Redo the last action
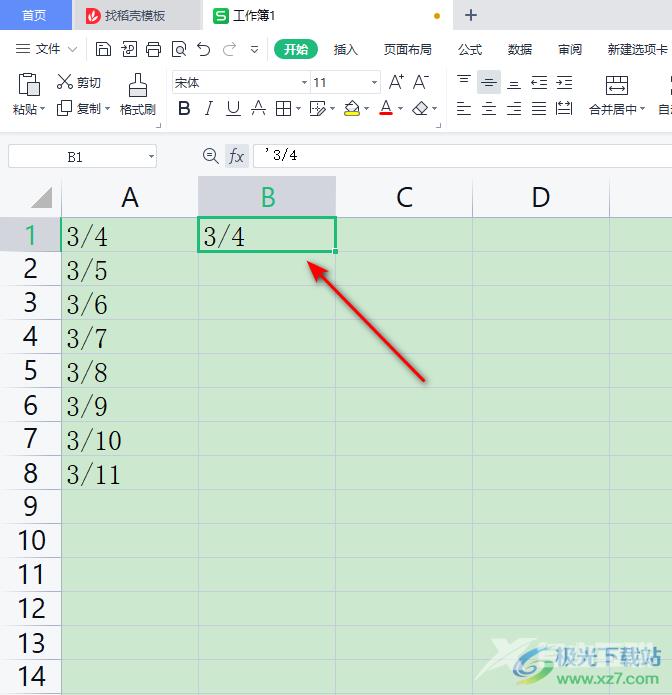This screenshot has width=672, height=695. (229, 49)
